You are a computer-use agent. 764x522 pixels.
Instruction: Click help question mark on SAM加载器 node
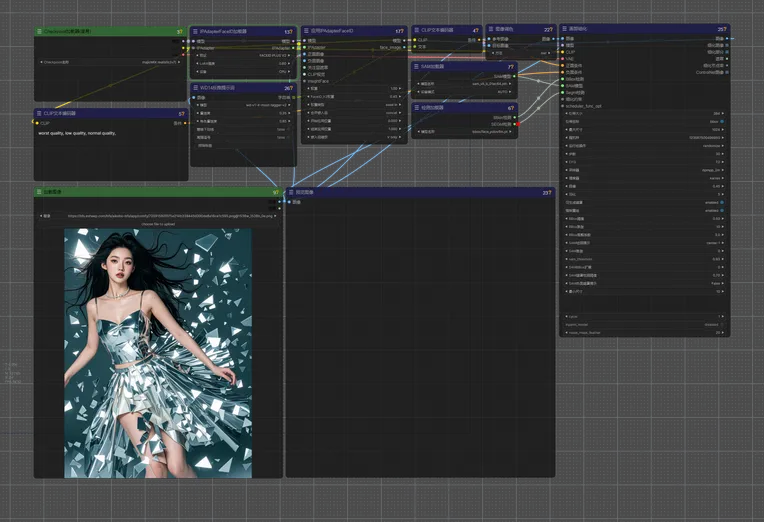click(513, 67)
